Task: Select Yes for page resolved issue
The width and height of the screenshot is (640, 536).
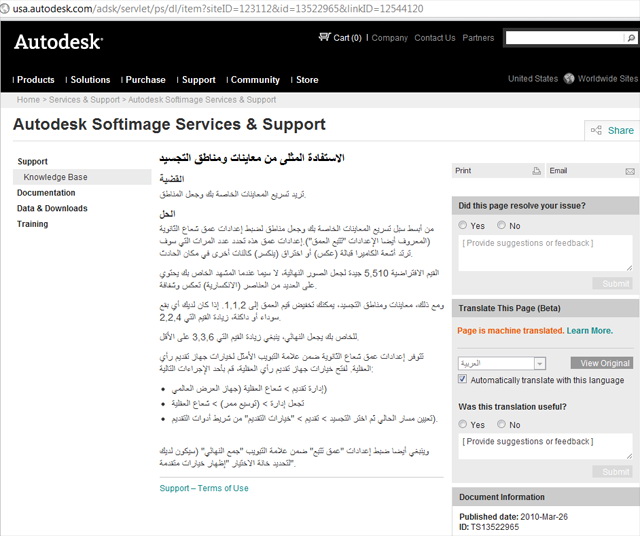Action: click(462, 225)
